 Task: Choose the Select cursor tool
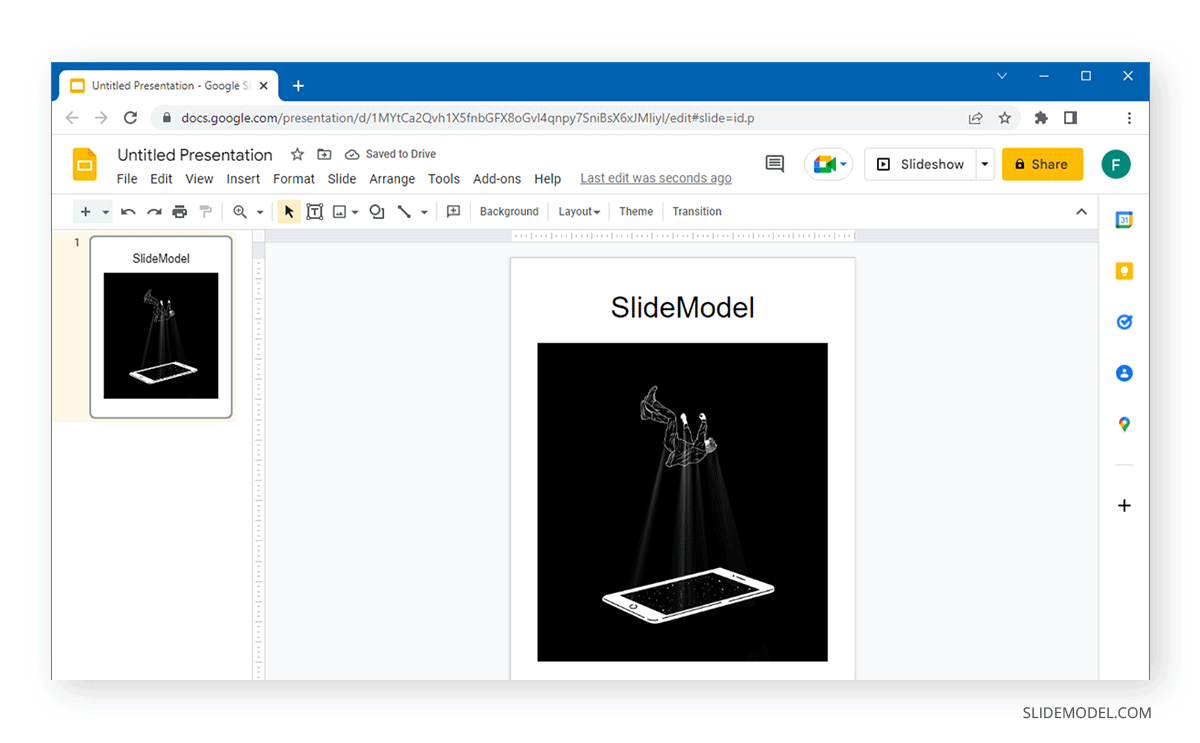pos(289,212)
